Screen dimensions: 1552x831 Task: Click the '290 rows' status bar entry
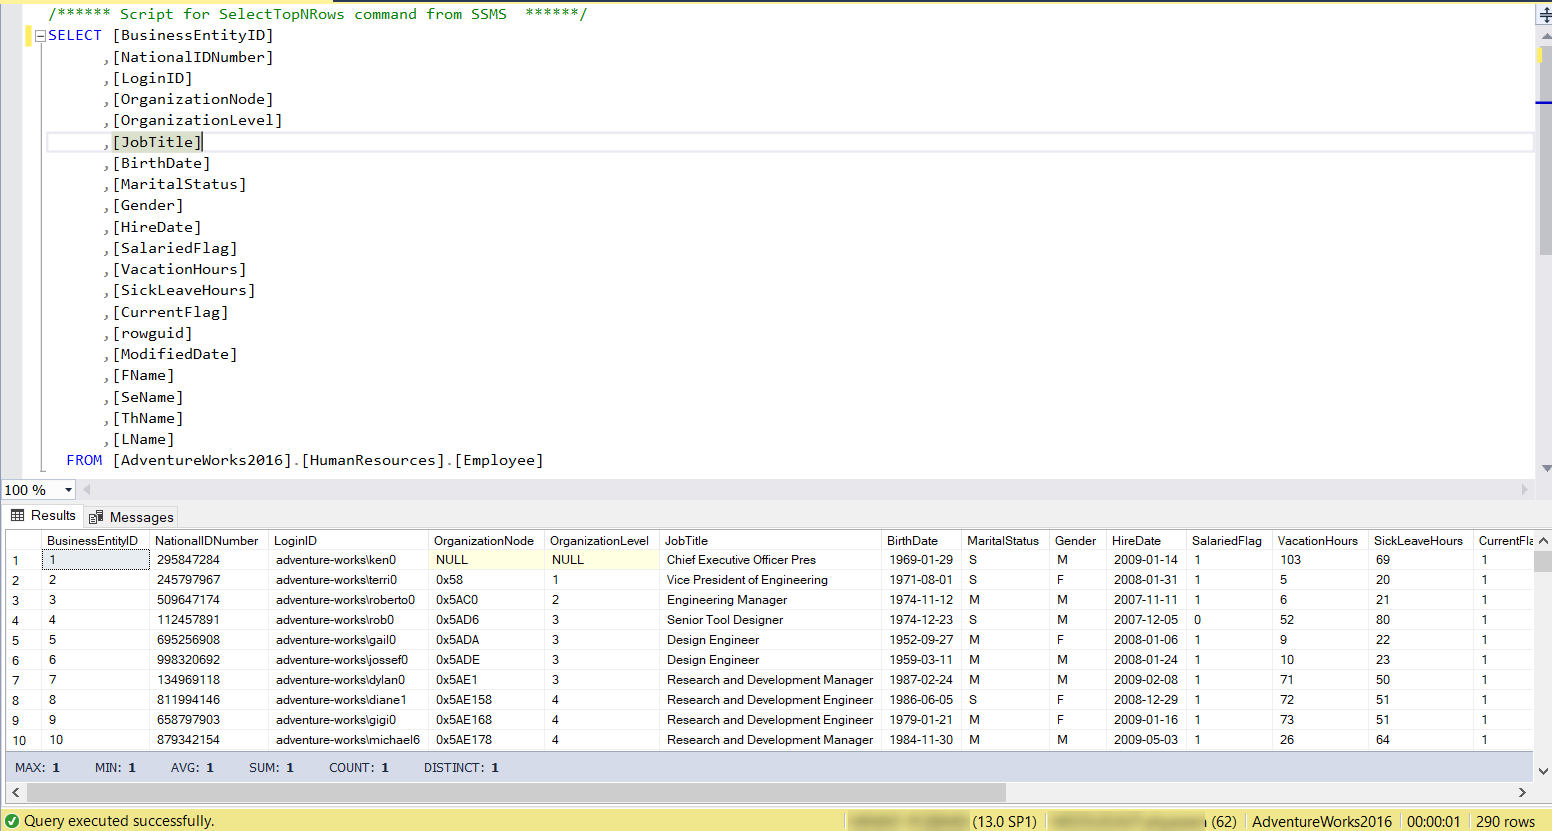(1505, 822)
